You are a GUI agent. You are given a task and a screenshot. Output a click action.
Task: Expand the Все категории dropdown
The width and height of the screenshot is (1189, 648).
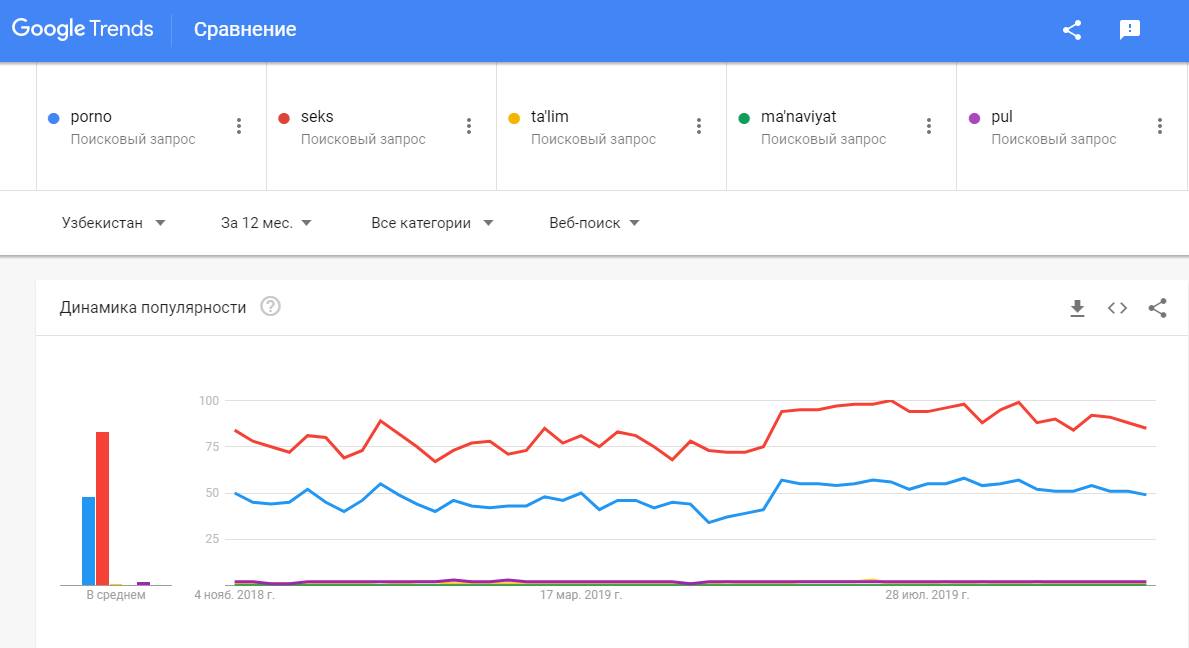tap(432, 223)
